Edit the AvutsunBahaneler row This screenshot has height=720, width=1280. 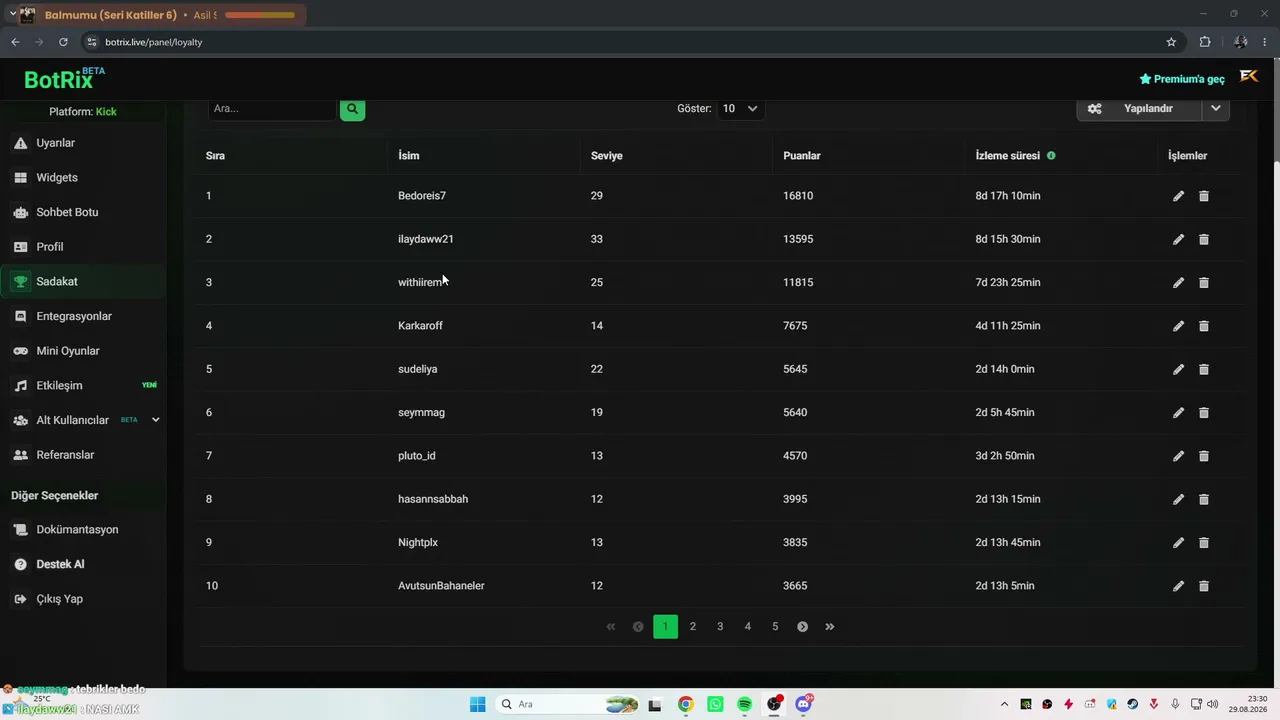pyautogui.click(x=1178, y=586)
